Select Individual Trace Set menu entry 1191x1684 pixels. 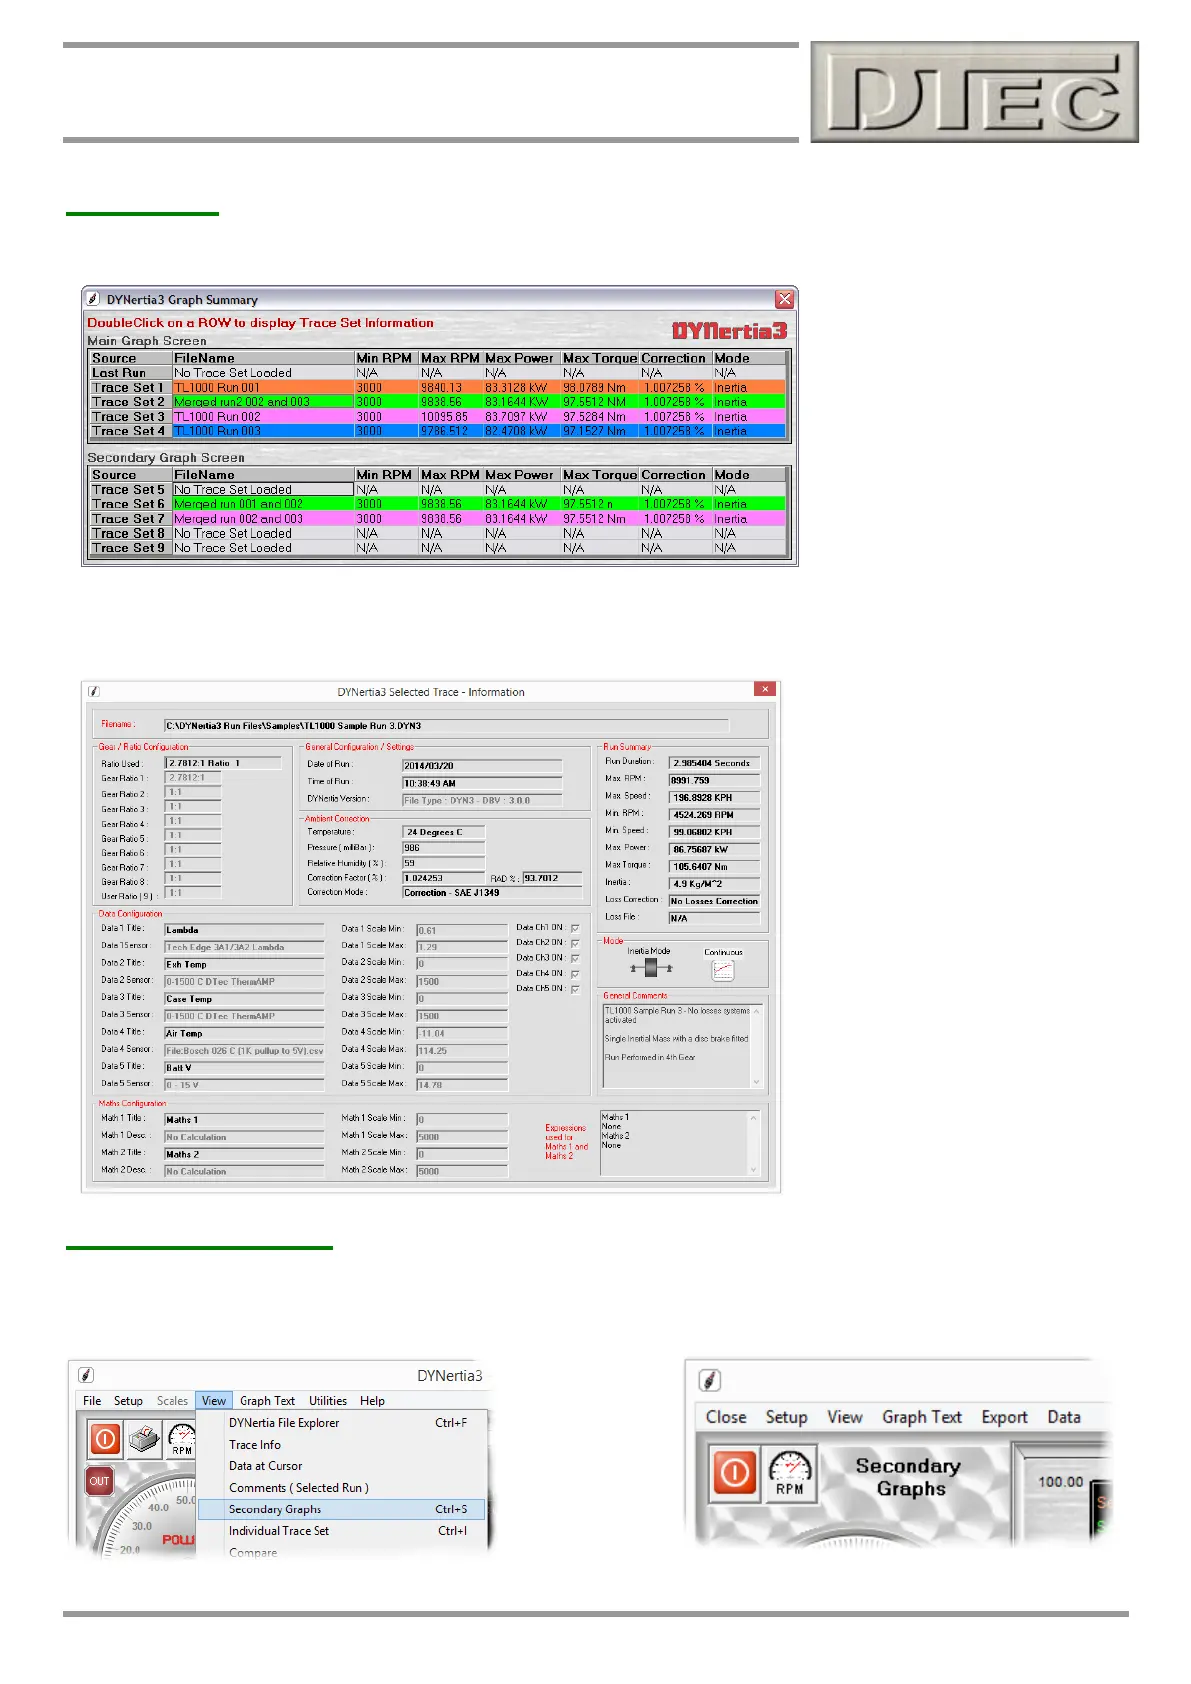(x=341, y=1531)
